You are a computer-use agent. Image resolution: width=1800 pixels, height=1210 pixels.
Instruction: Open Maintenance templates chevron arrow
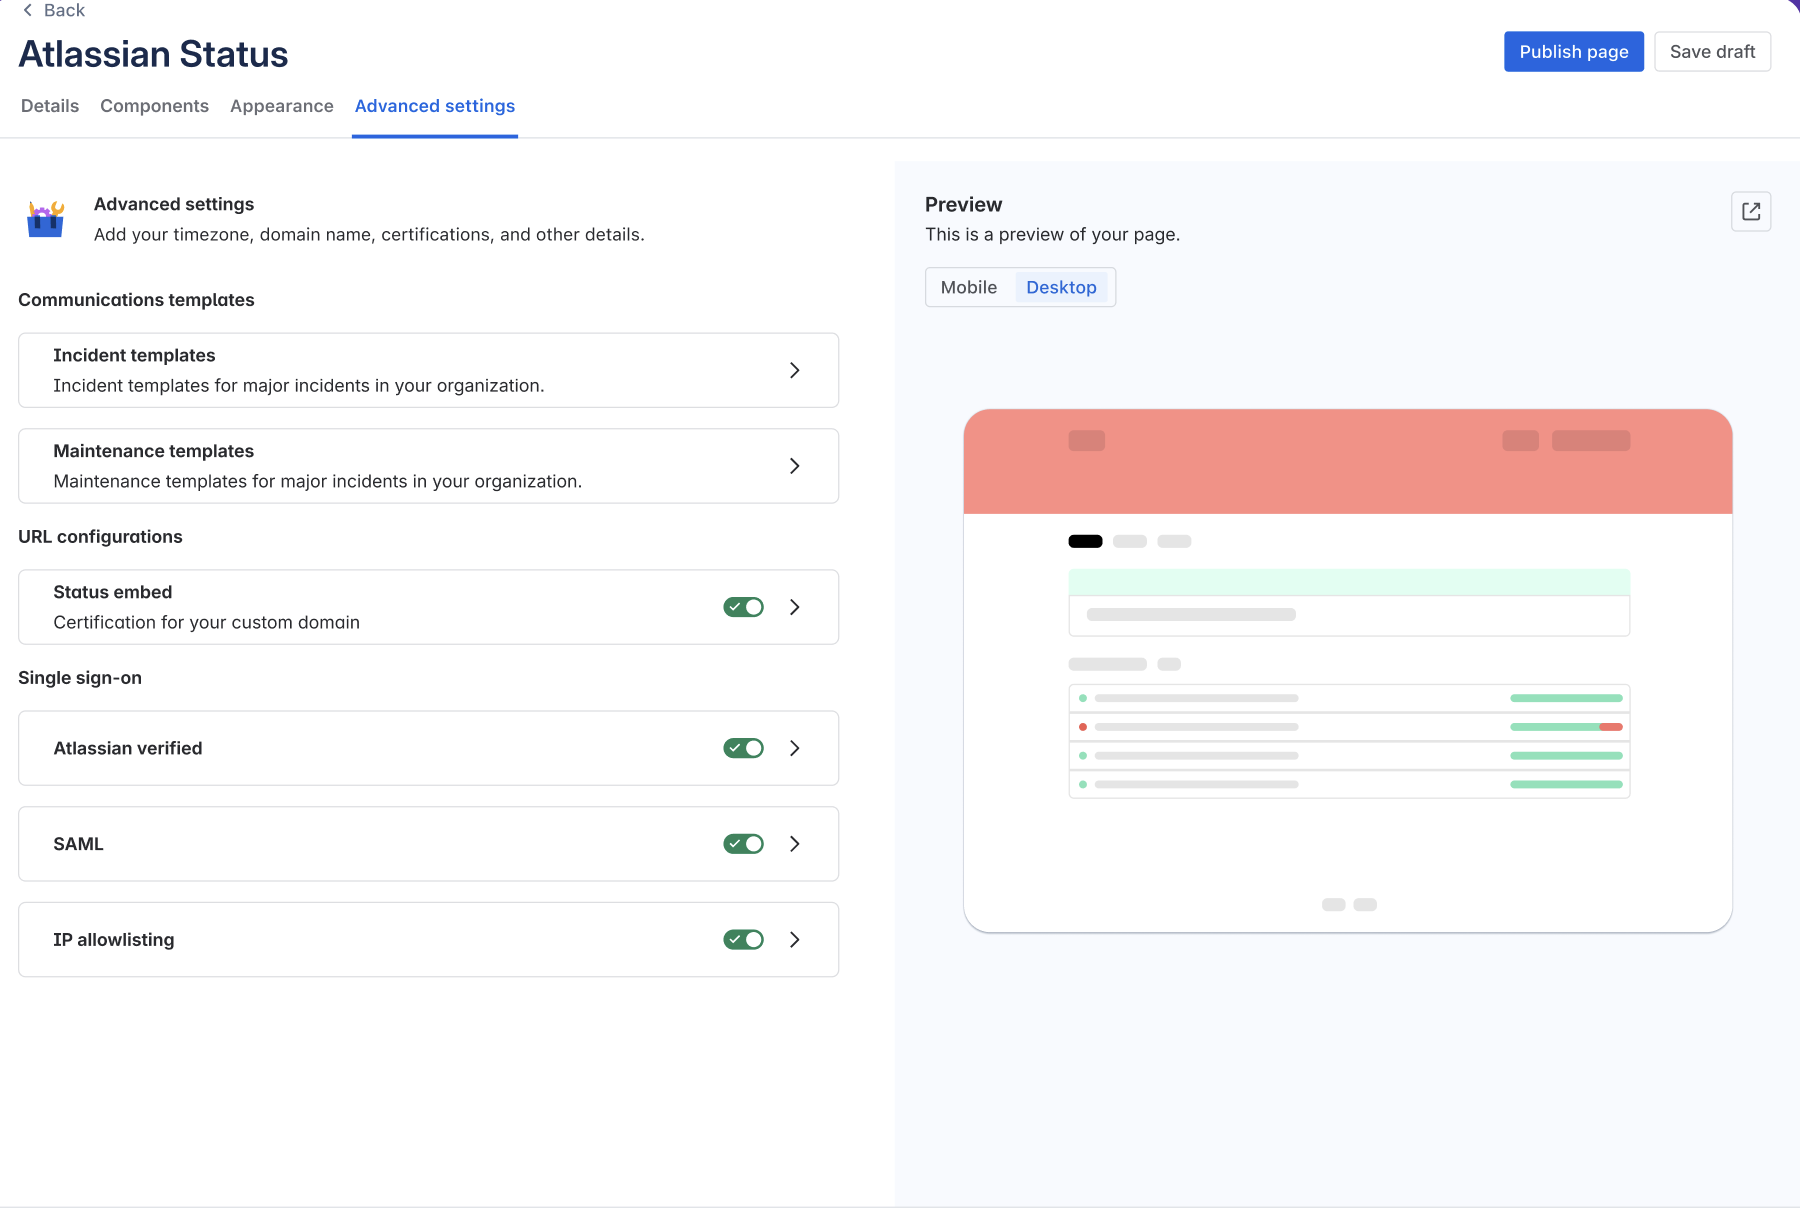(794, 466)
